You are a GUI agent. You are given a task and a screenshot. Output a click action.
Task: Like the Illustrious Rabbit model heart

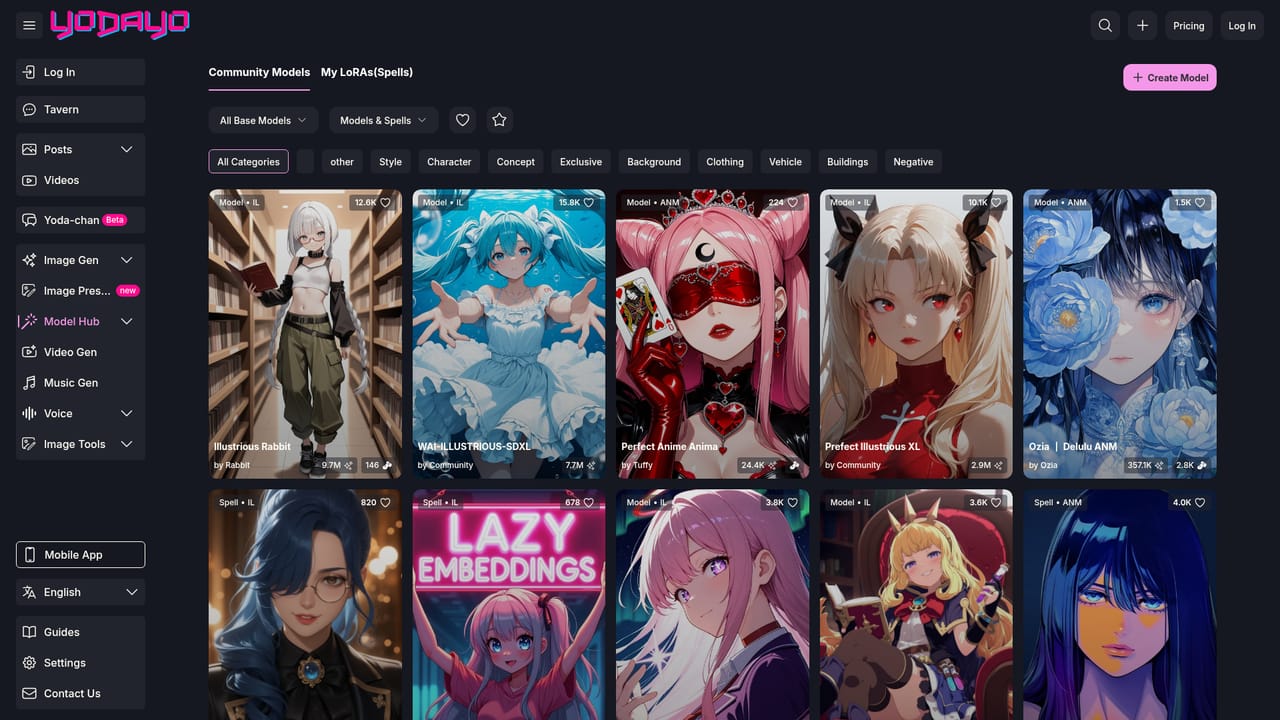[x=385, y=202]
